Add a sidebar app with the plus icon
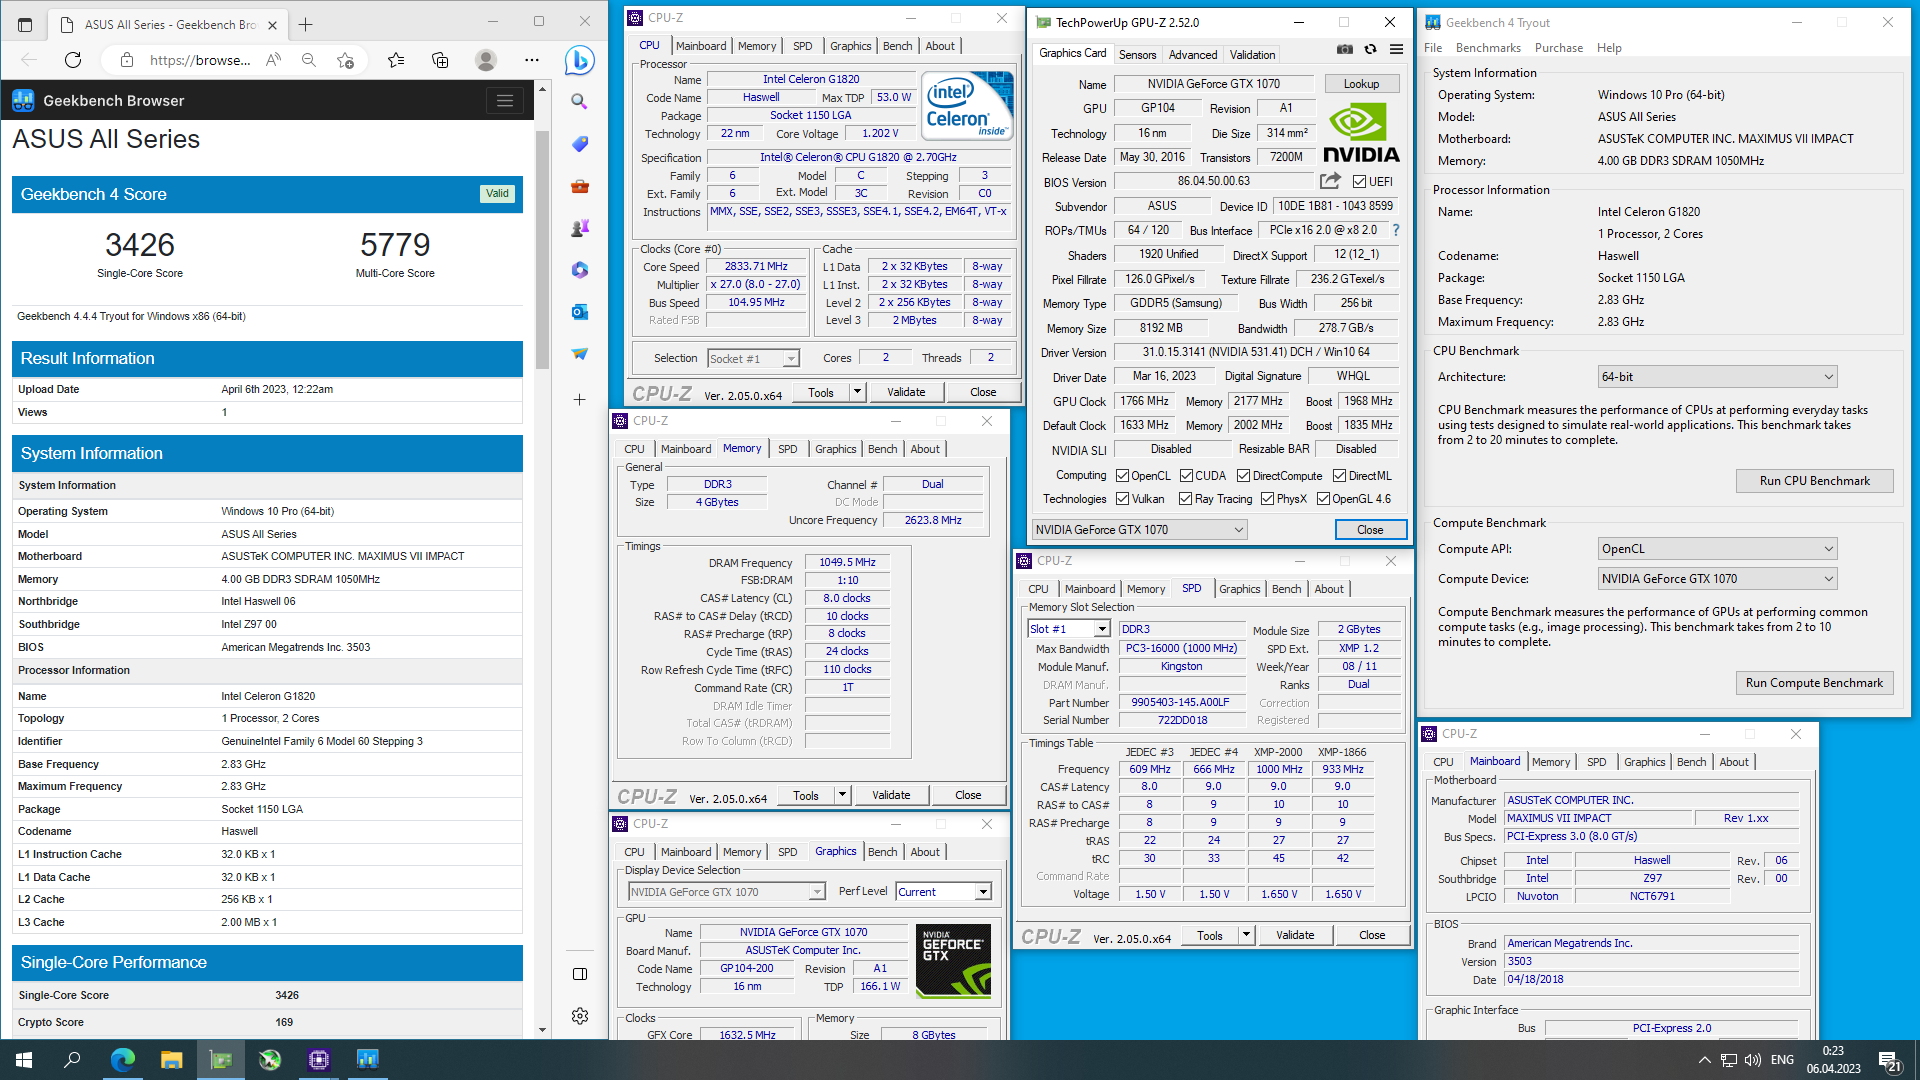The height and width of the screenshot is (1080, 1920). 579,400
